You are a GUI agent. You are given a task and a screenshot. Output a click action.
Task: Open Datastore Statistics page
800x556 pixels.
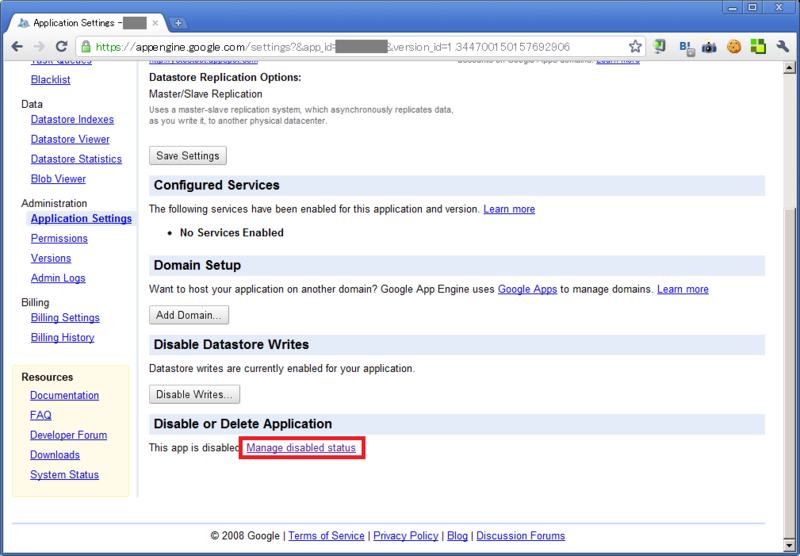[x=76, y=159]
